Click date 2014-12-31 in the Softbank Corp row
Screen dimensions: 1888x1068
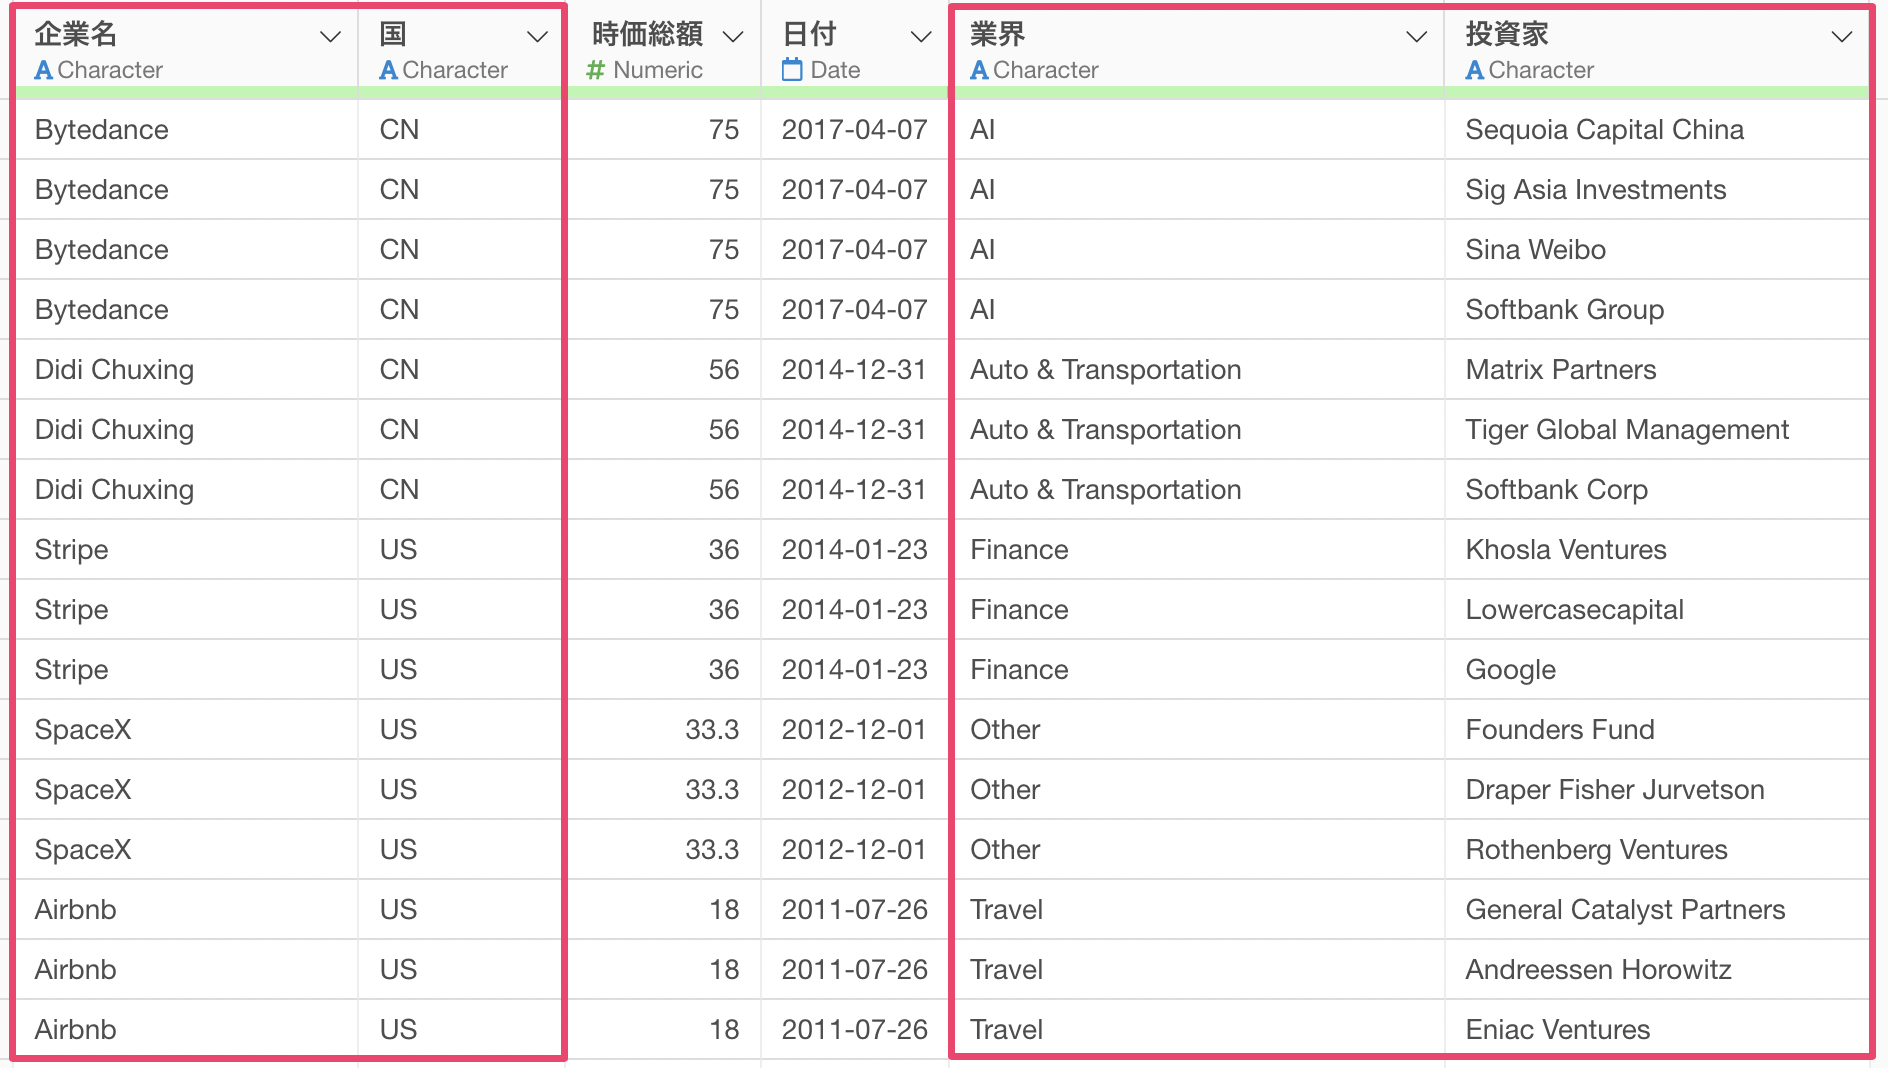pos(854,490)
